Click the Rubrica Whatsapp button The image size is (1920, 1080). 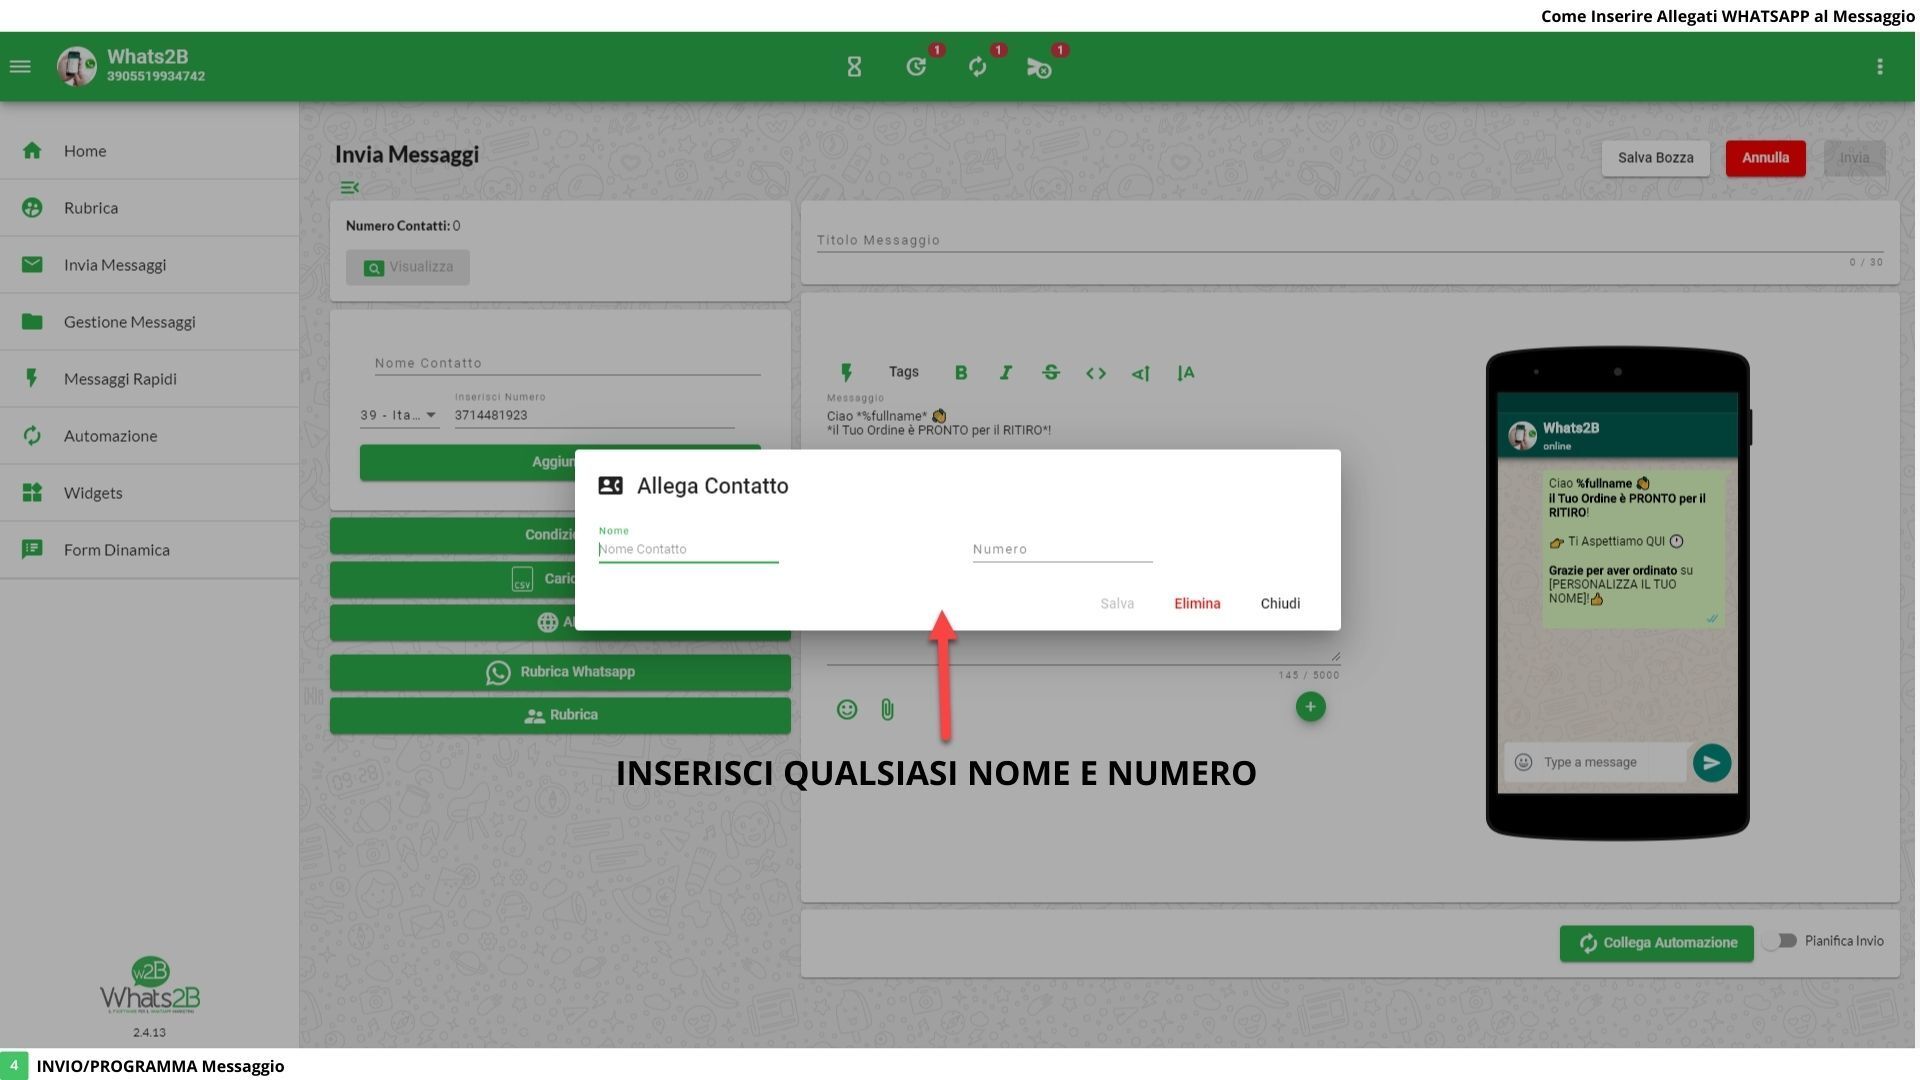pos(560,672)
